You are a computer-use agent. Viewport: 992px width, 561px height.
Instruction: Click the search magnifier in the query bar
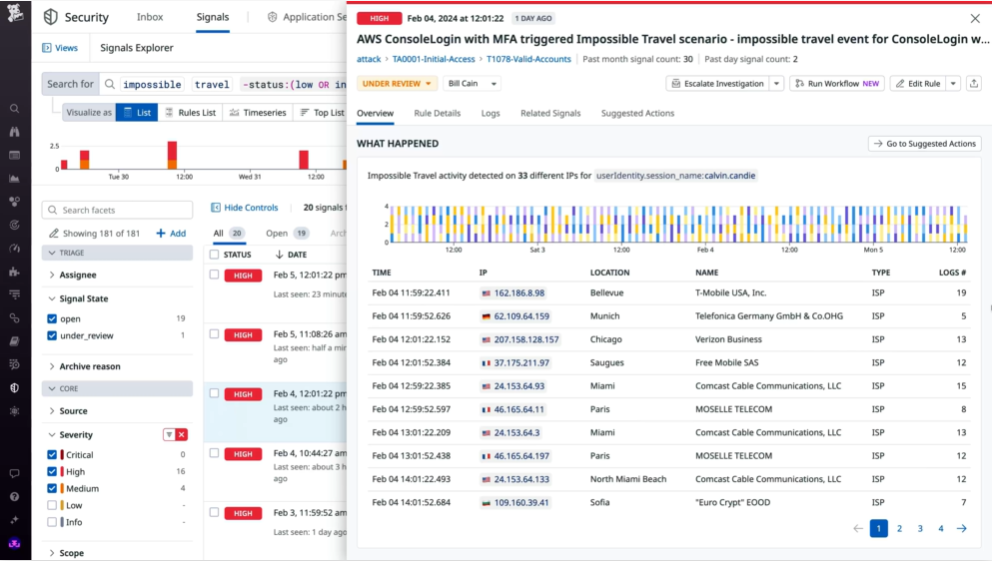pyautogui.click(x=109, y=84)
